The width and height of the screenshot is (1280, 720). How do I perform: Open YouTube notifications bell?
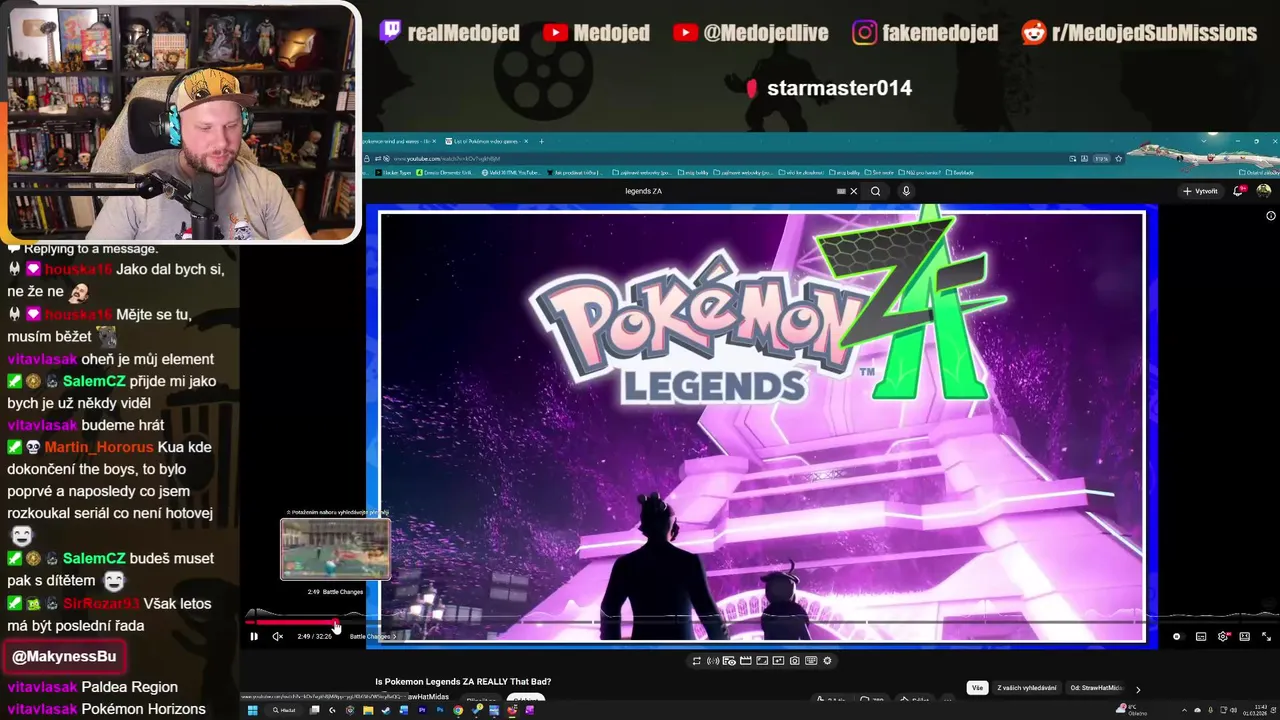1240,190
